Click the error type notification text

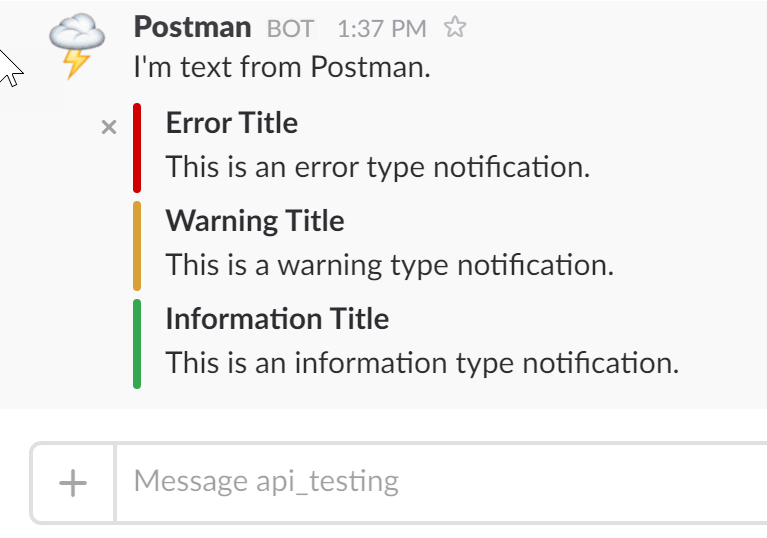(x=378, y=167)
